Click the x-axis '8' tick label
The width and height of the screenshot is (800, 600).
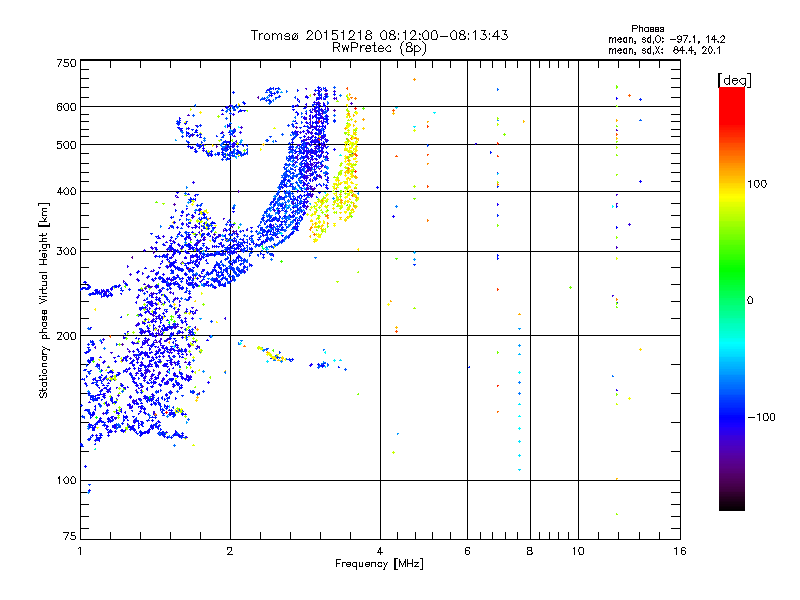pos(530,551)
